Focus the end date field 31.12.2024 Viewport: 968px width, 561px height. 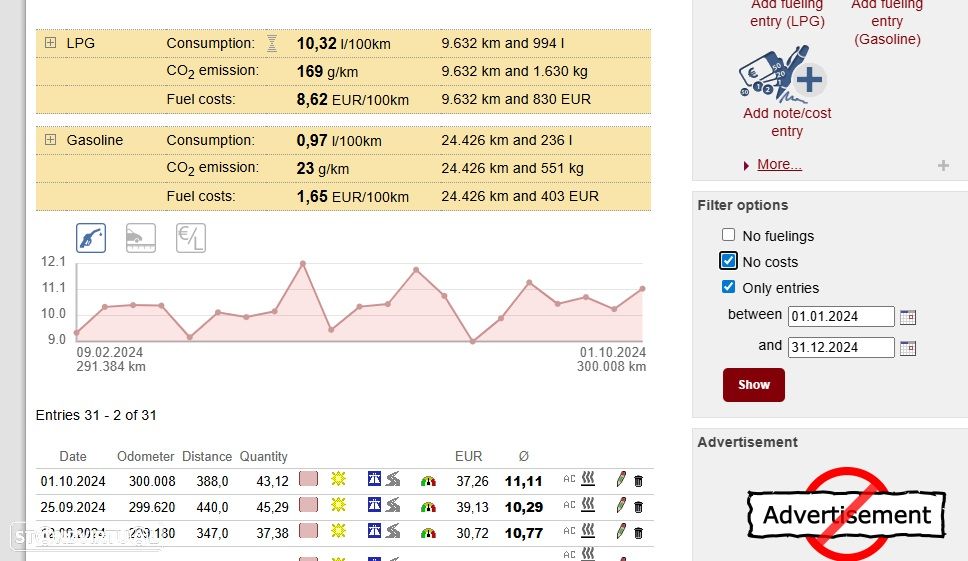pyautogui.click(x=841, y=347)
